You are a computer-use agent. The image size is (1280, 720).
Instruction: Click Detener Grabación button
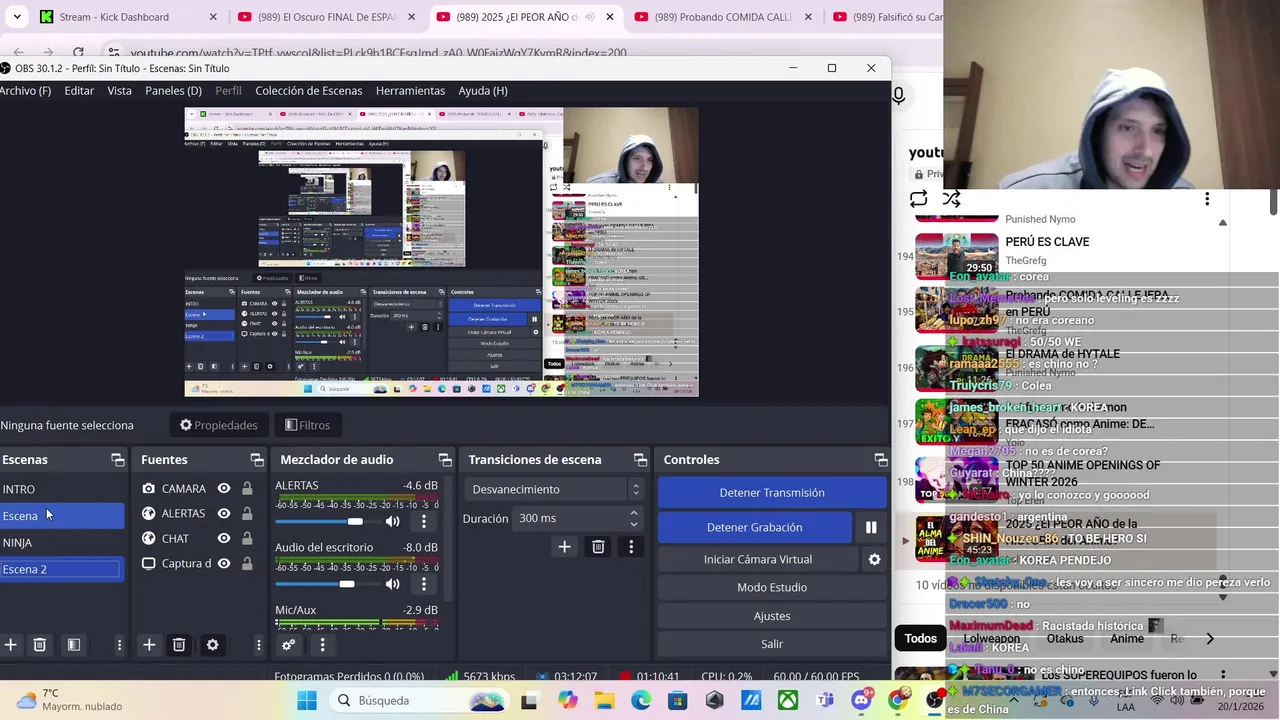point(754,527)
